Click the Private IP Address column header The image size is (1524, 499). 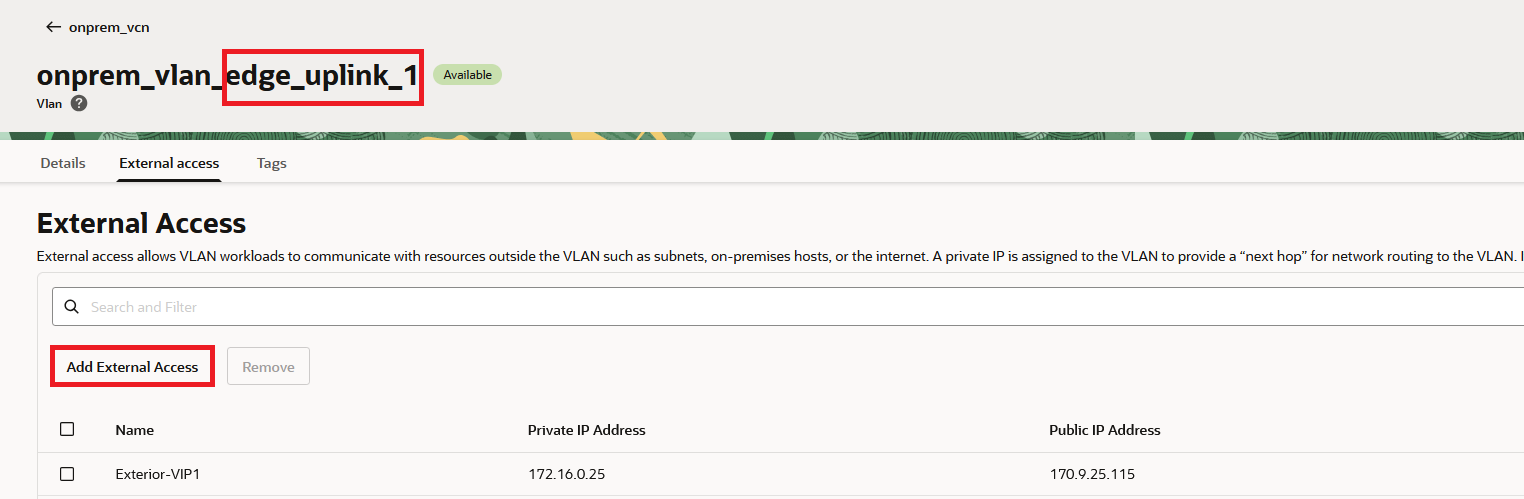coord(586,430)
